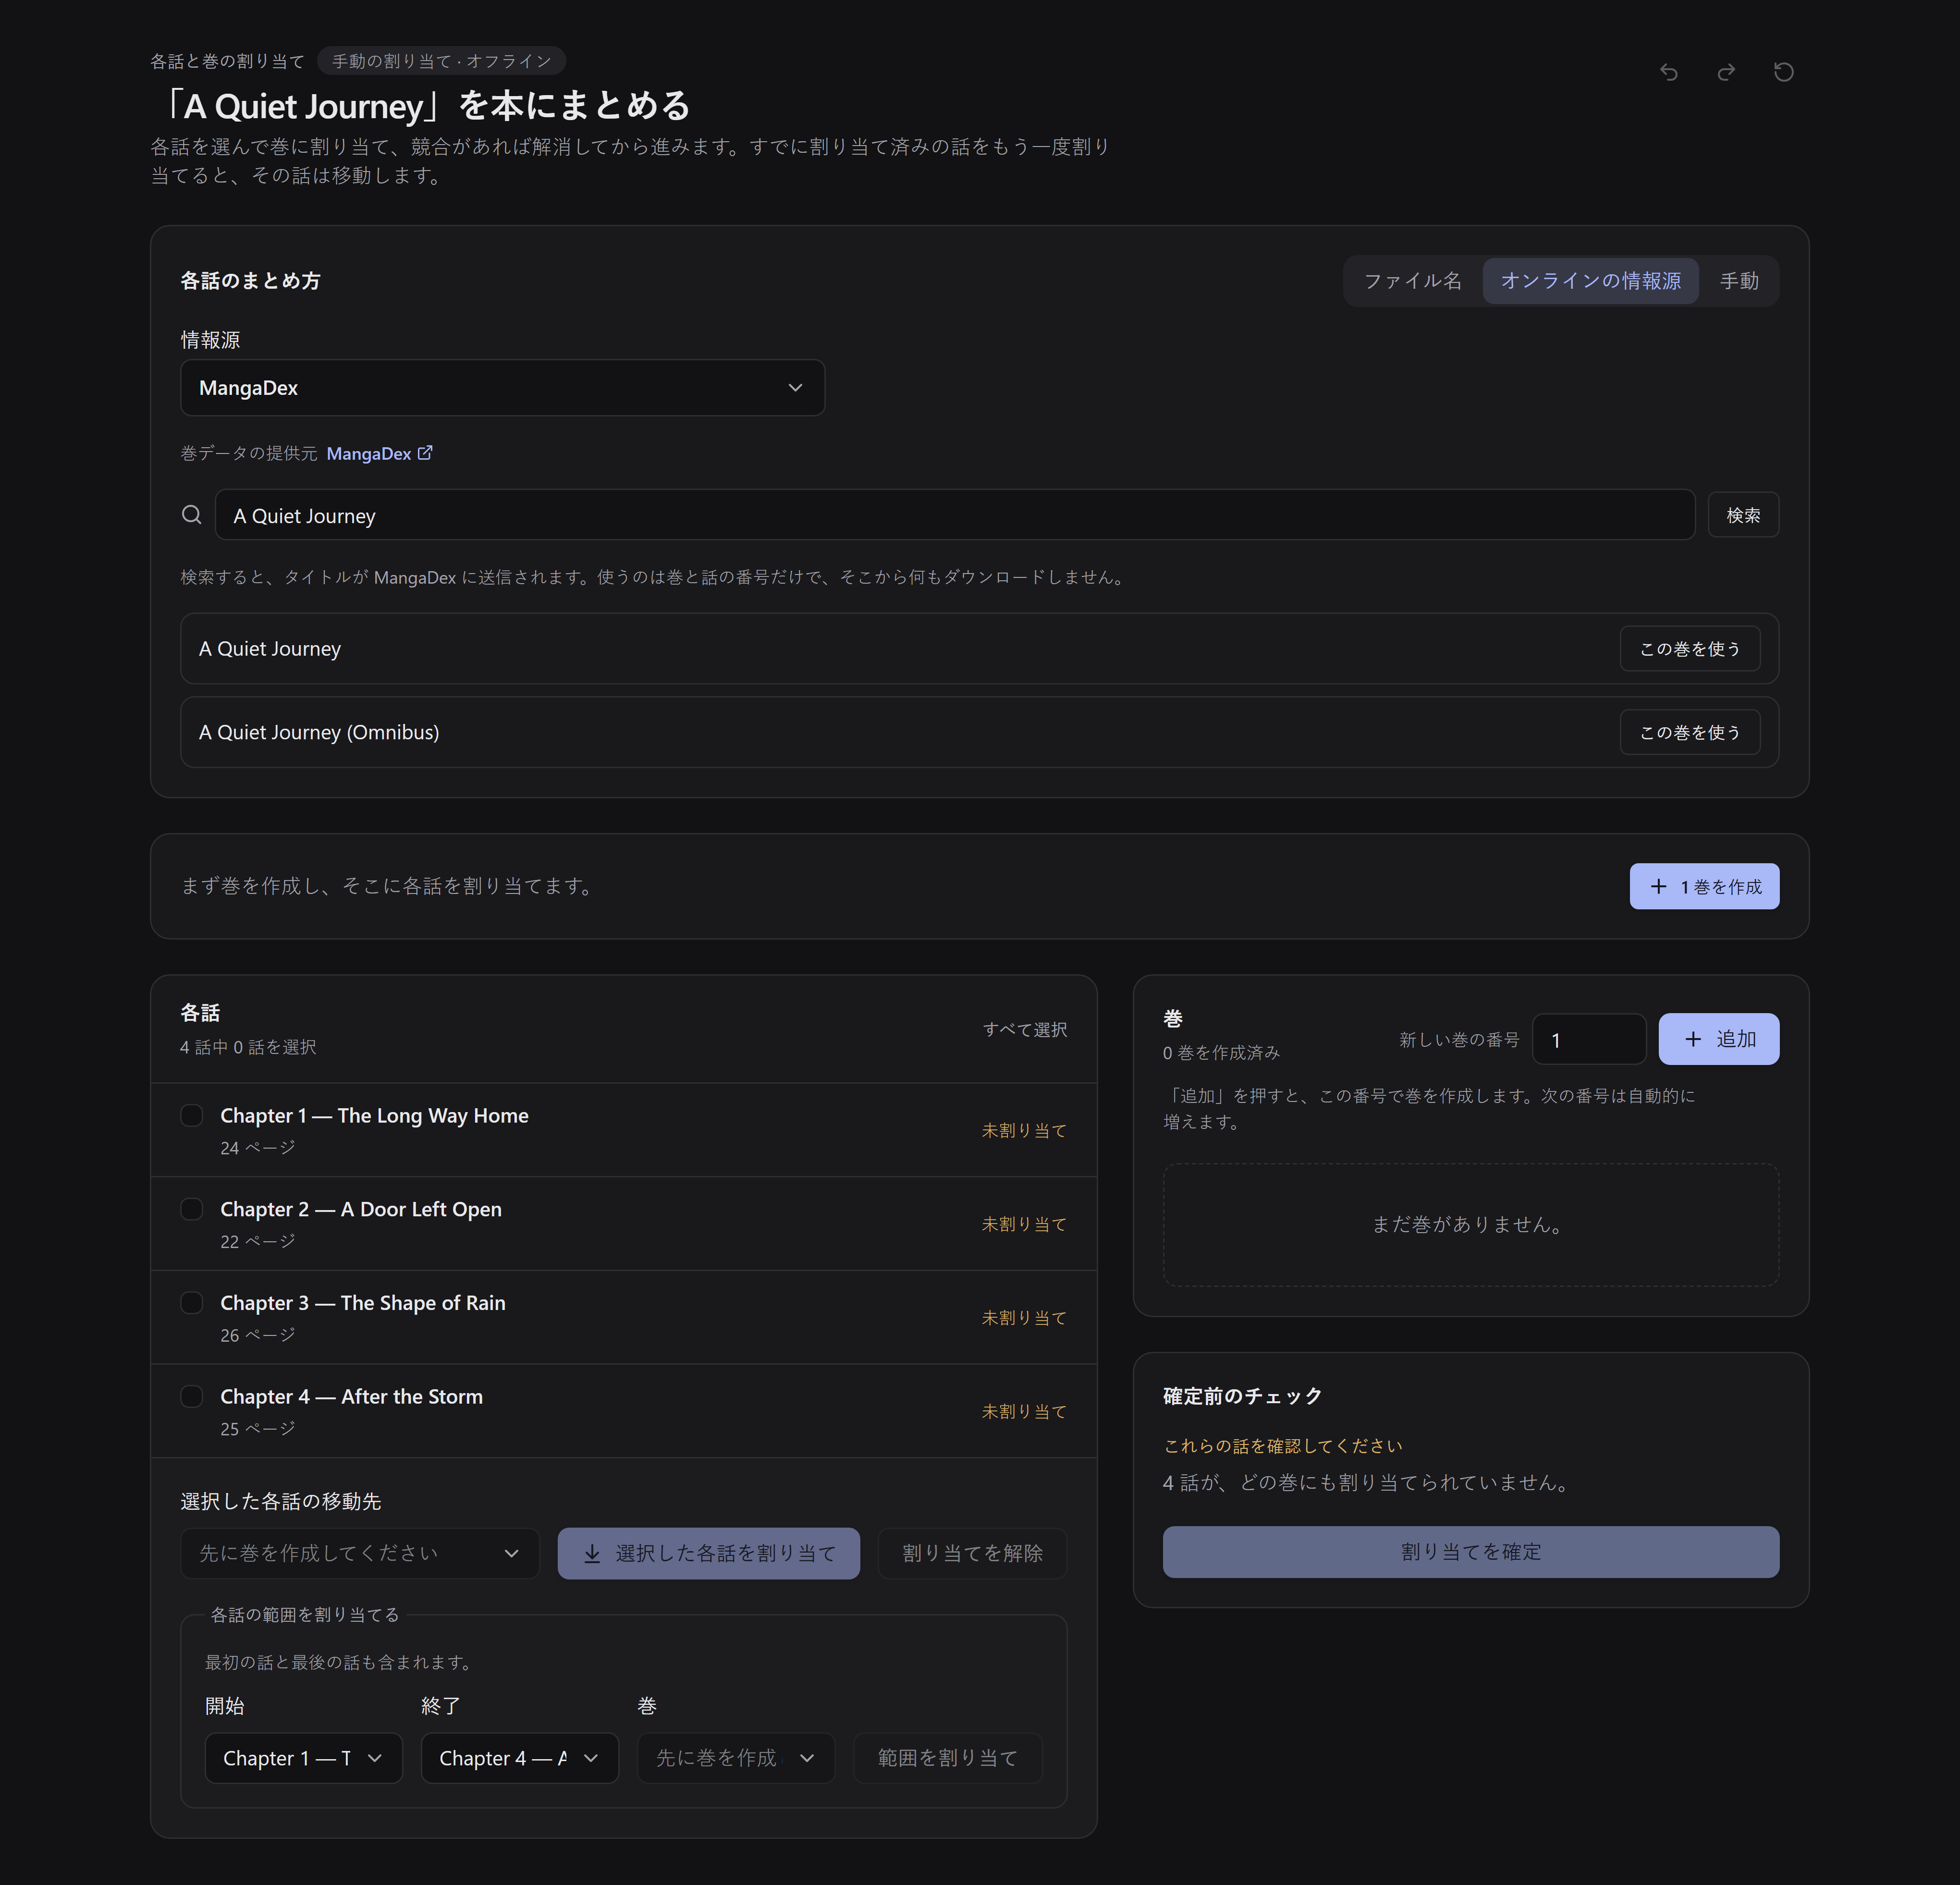Screen dimensions: 1960x1885
Task: Open the MangaDex external link icon
Action: 425,453
